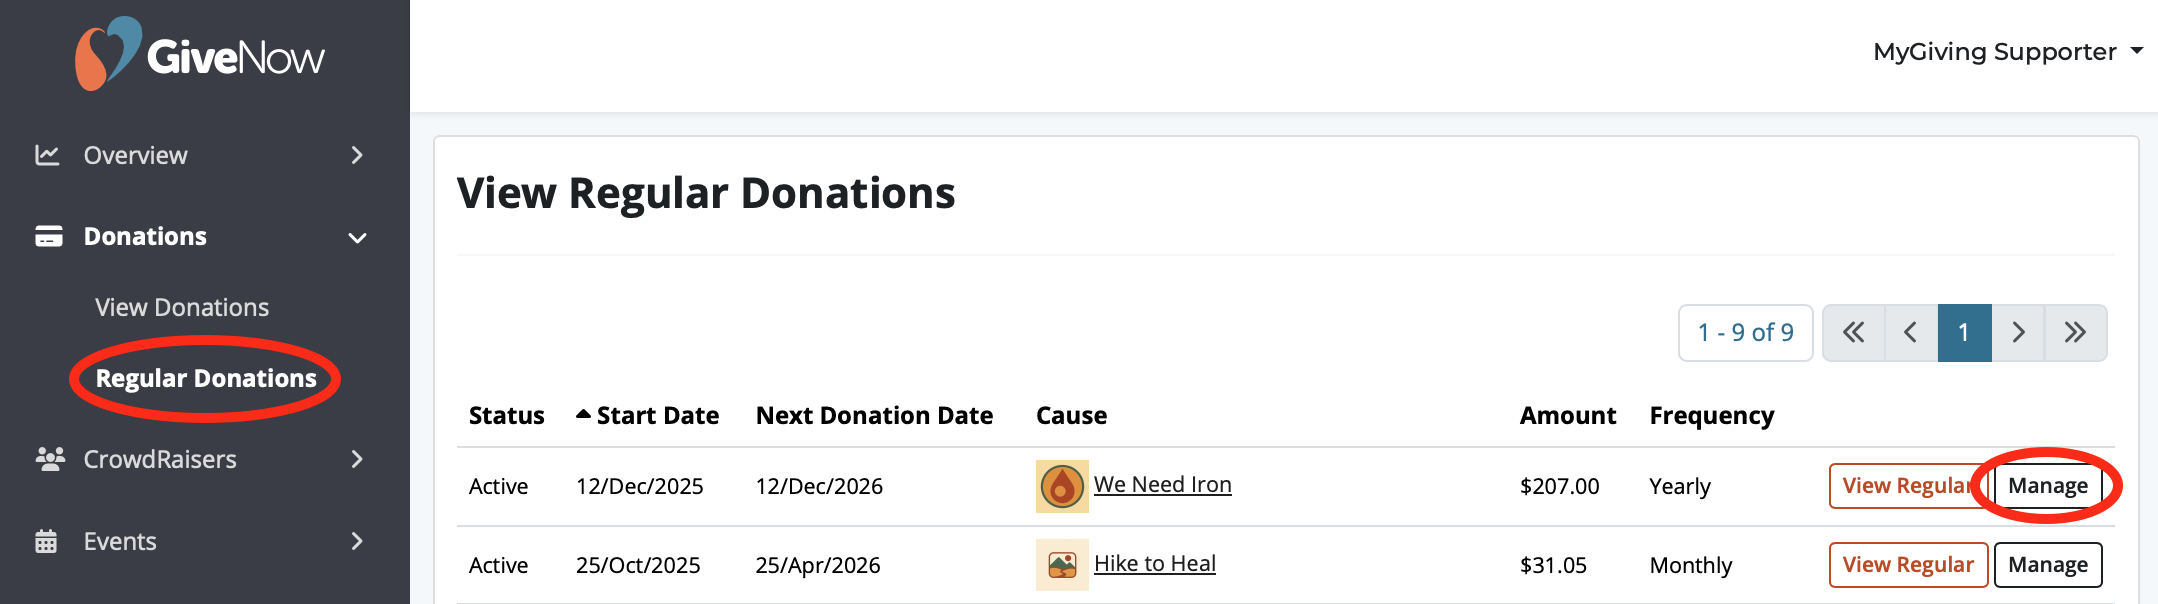This screenshot has height=604, width=2158.
Task: Select the CrowdRaisers people icon
Action: coord(47,459)
